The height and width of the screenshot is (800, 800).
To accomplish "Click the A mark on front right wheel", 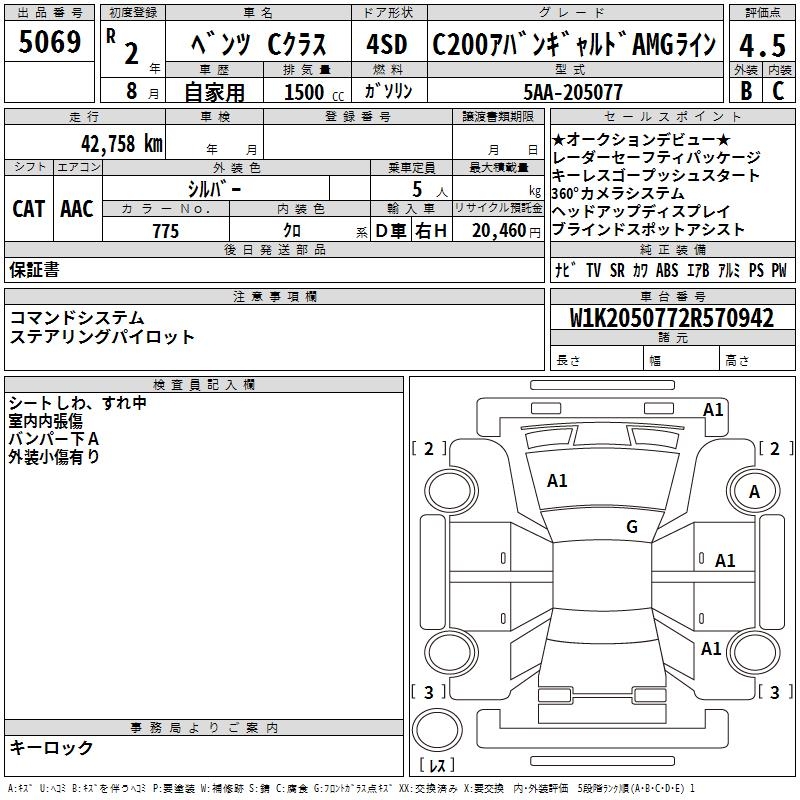I will coord(754,491).
